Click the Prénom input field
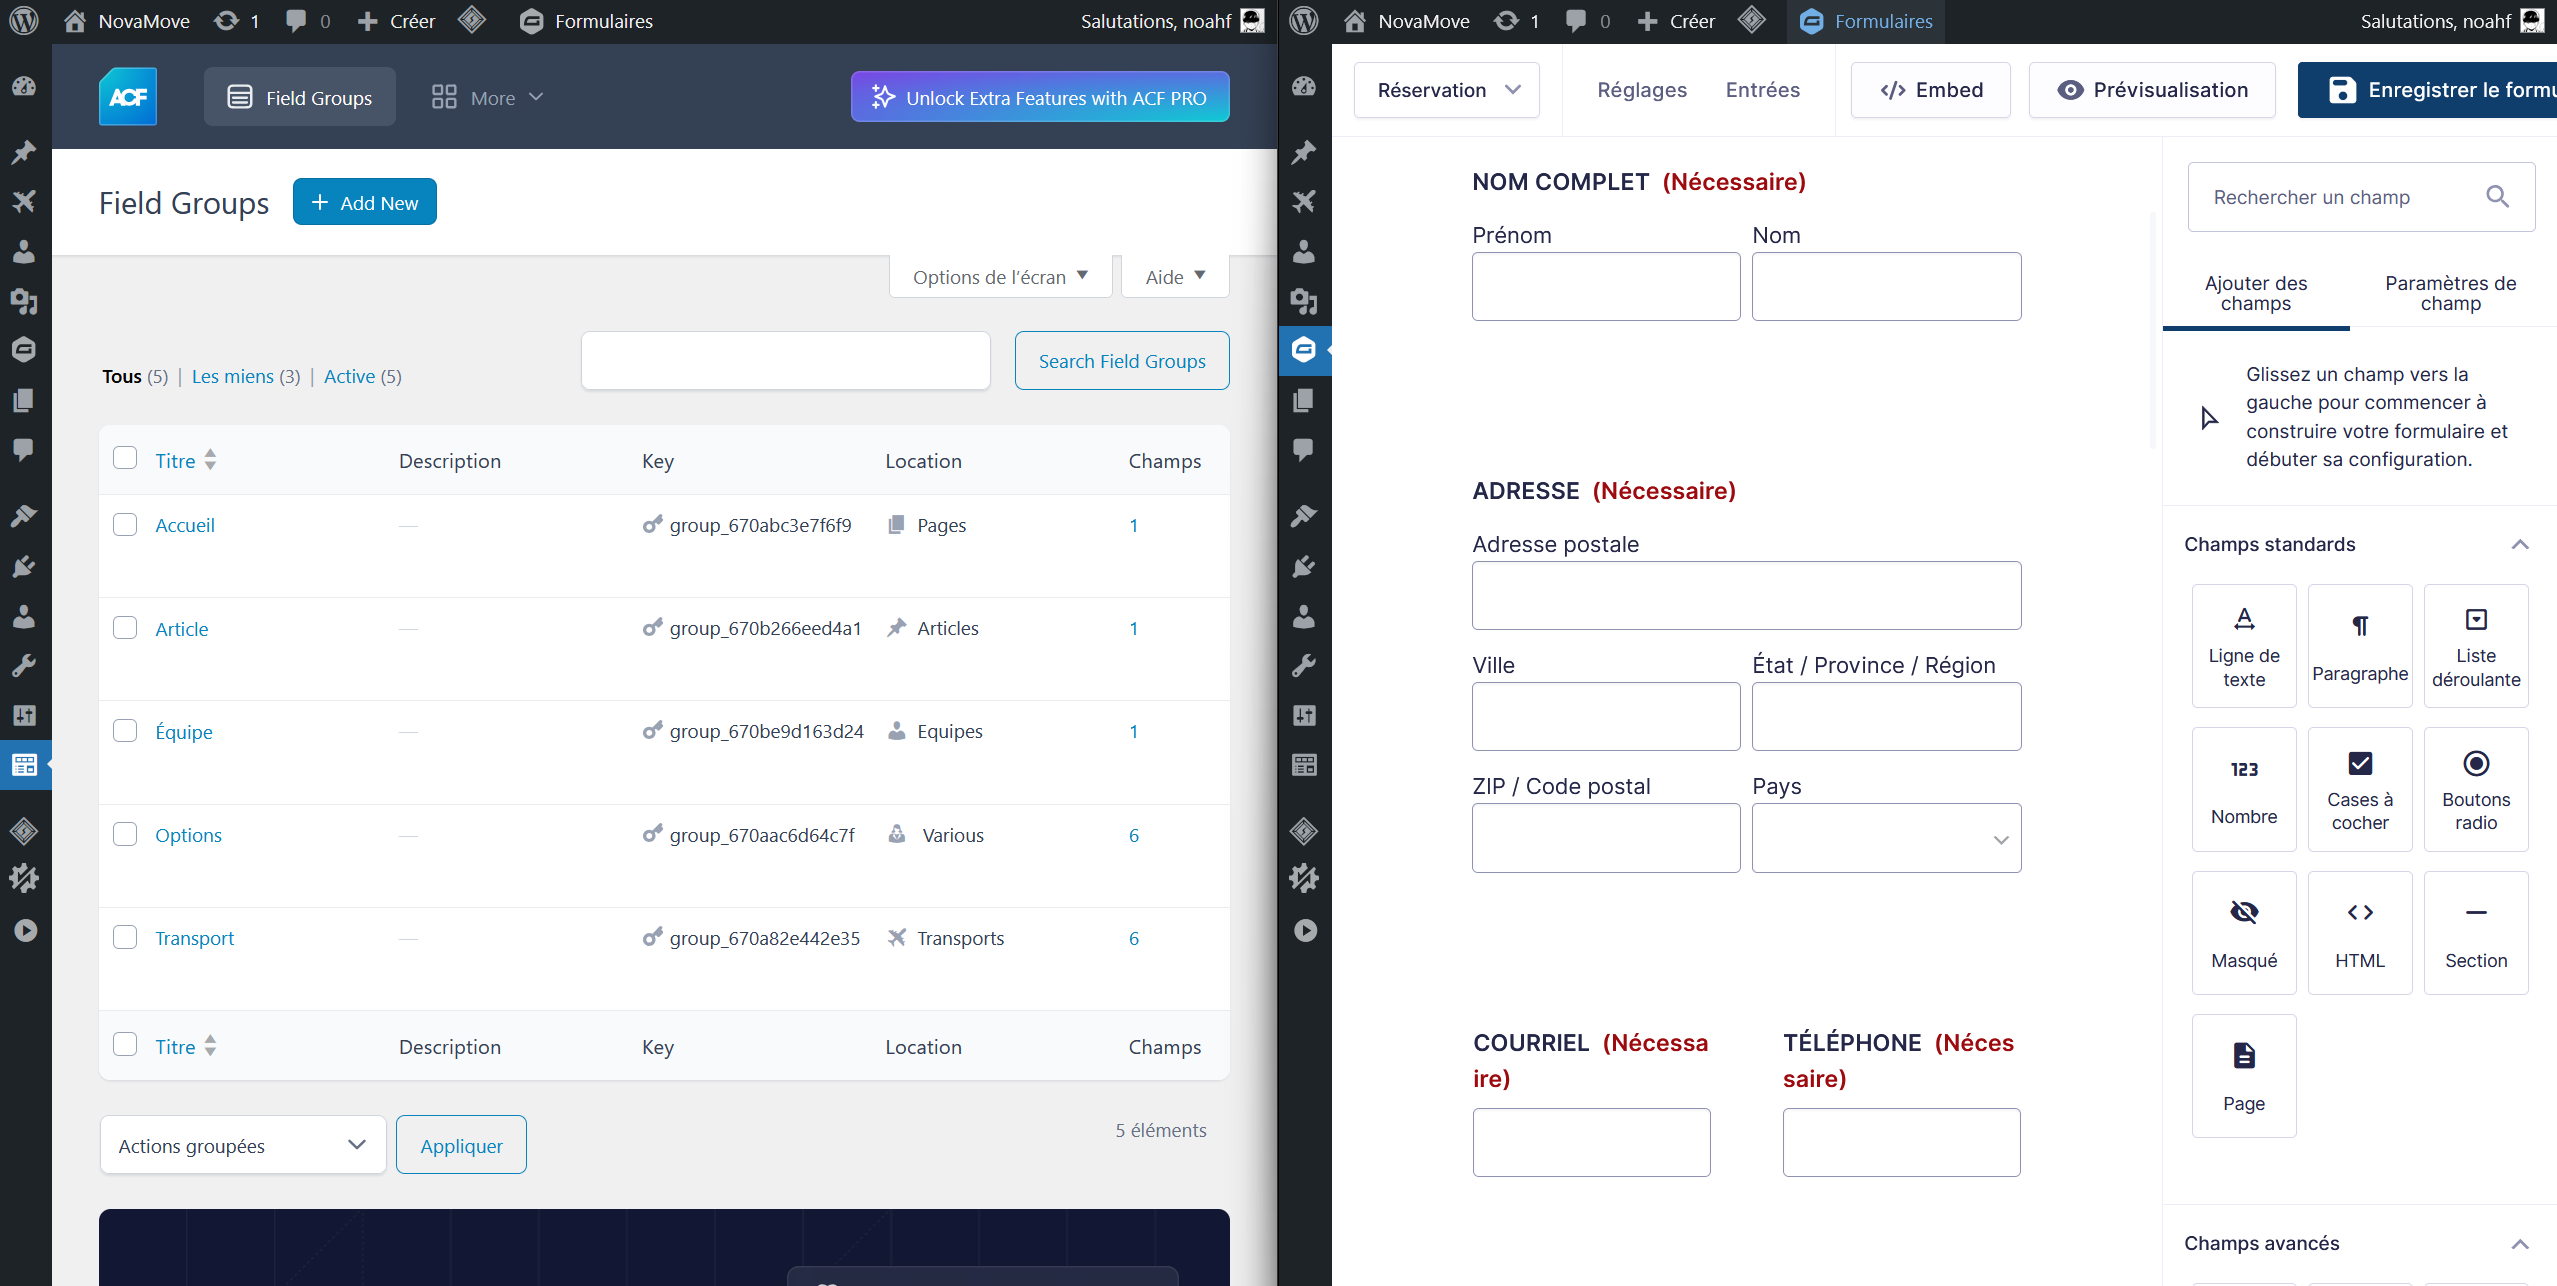This screenshot has height=1286, width=2557. pos(1605,286)
